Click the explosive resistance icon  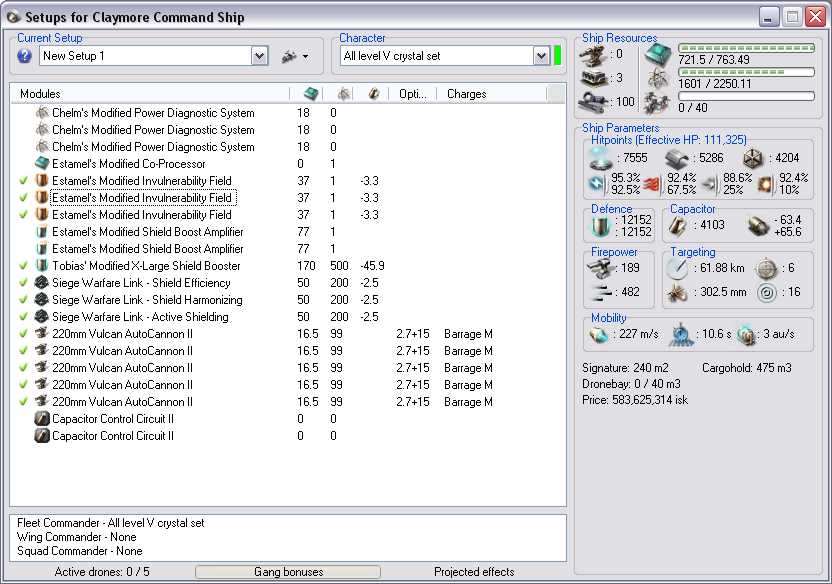pos(764,184)
